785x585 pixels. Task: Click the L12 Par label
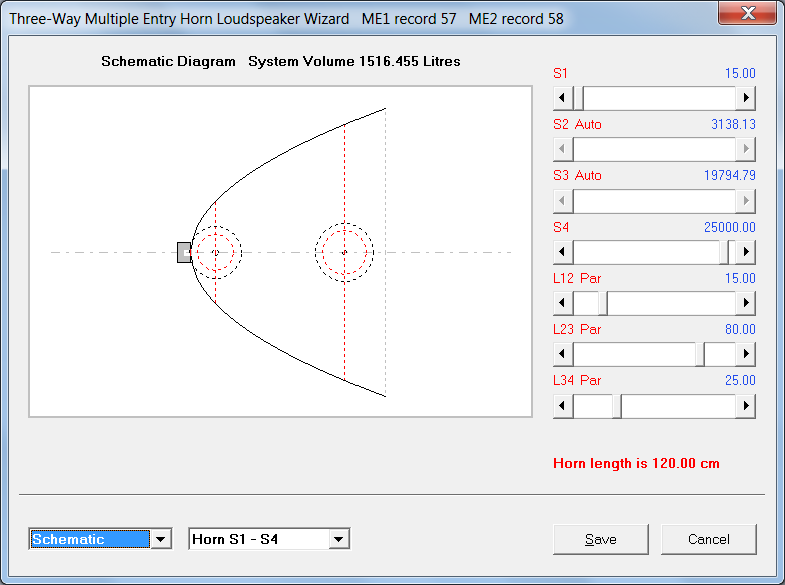(577, 278)
